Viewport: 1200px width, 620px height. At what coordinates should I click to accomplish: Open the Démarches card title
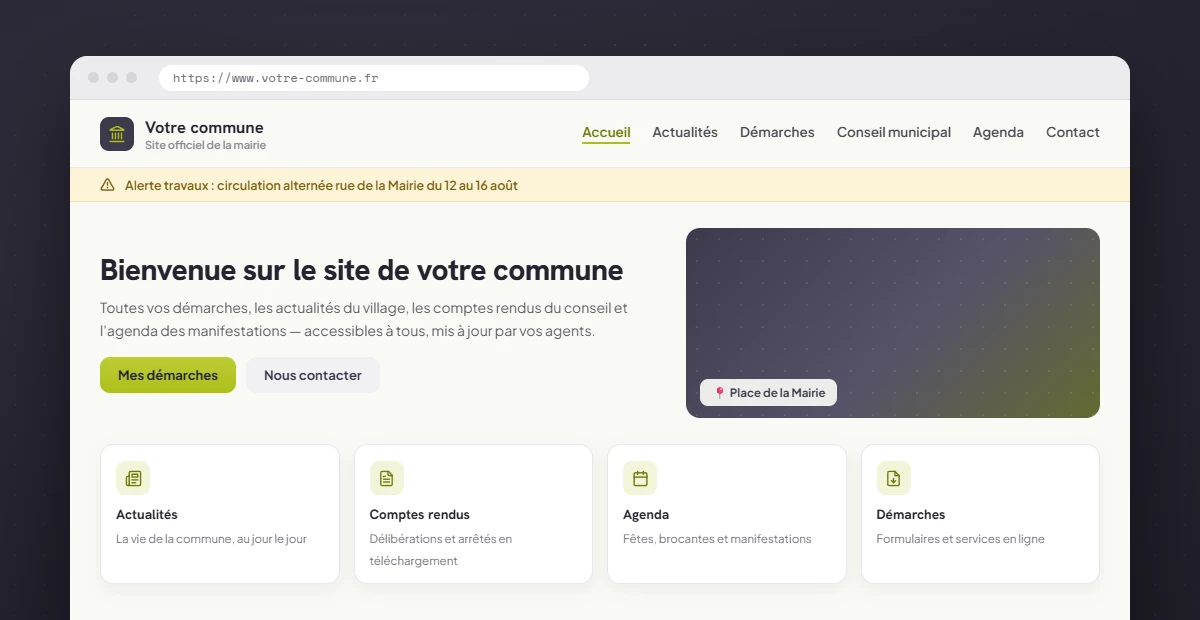click(911, 514)
